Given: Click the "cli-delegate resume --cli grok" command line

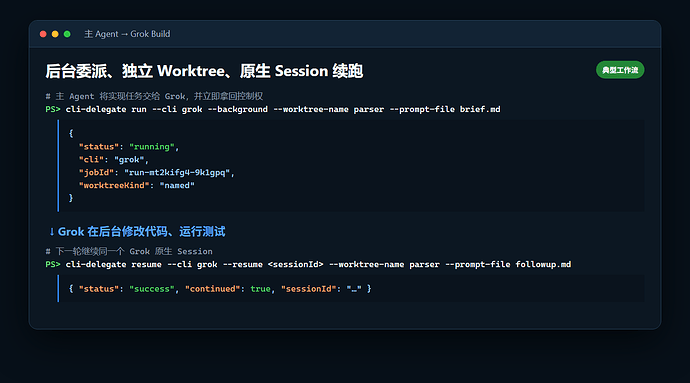Looking at the screenshot, I should pyautogui.click(x=318, y=264).
